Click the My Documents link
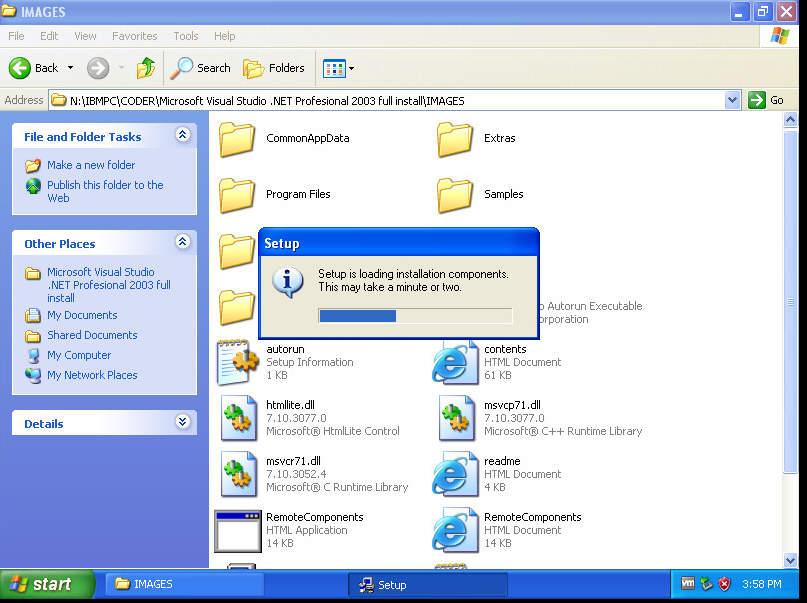The height and width of the screenshot is (603, 807). point(82,315)
